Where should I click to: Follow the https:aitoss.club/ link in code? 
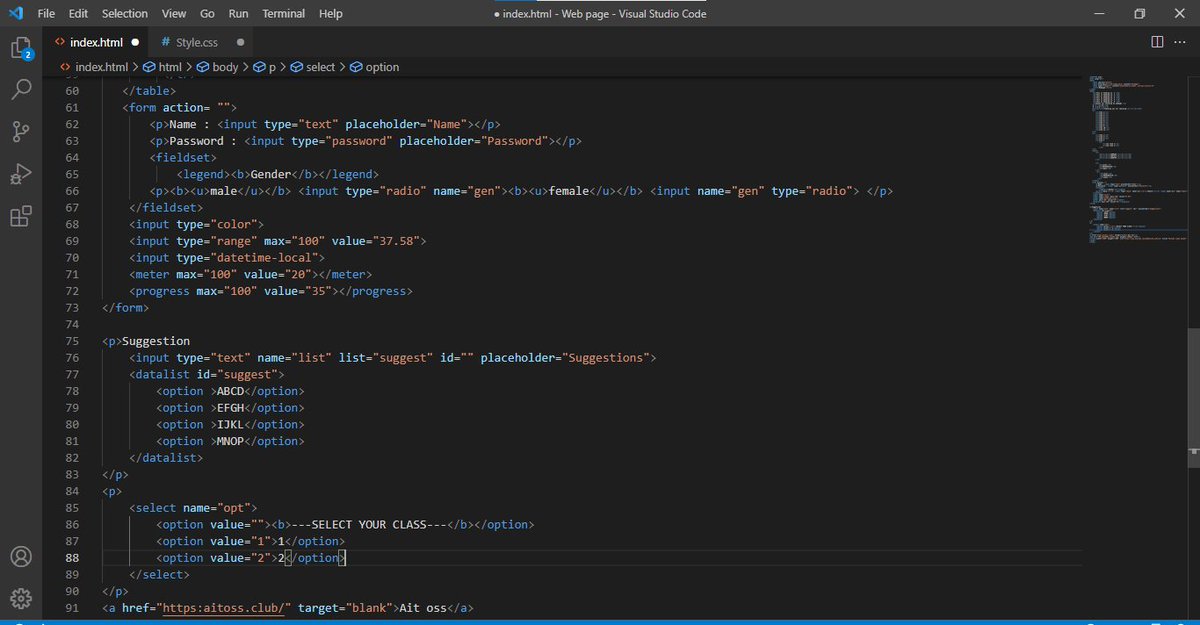click(x=225, y=608)
